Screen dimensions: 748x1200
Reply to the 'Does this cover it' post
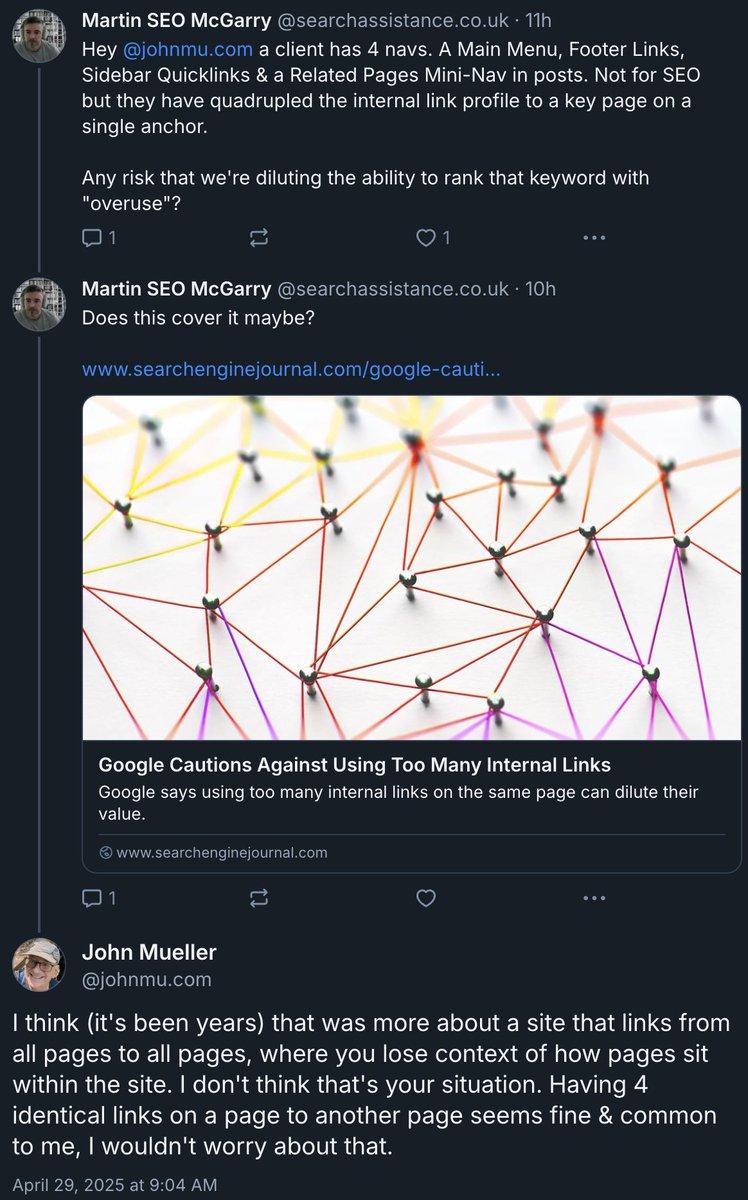click(x=98, y=898)
